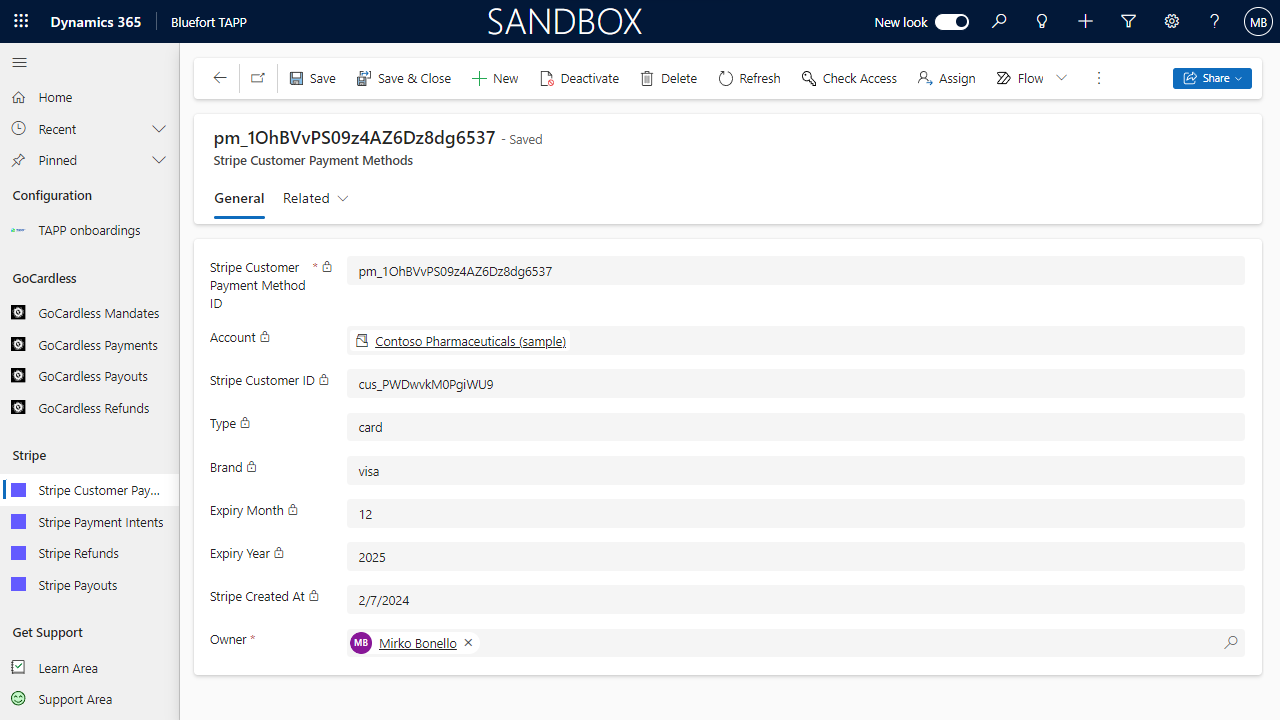Open GoCardless Payouts
The image size is (1280, 720).
[x=89, y=377]
